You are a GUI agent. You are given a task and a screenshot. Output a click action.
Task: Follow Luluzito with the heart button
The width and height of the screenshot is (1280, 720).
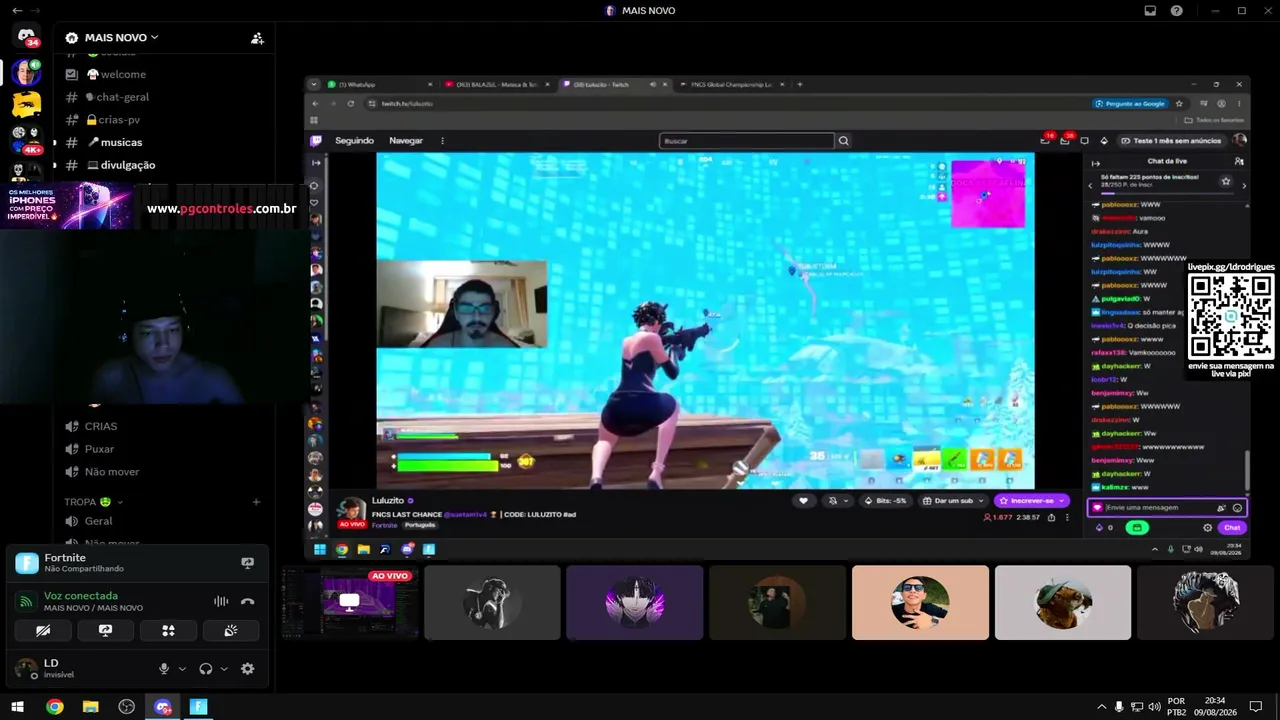pos(803,501)
